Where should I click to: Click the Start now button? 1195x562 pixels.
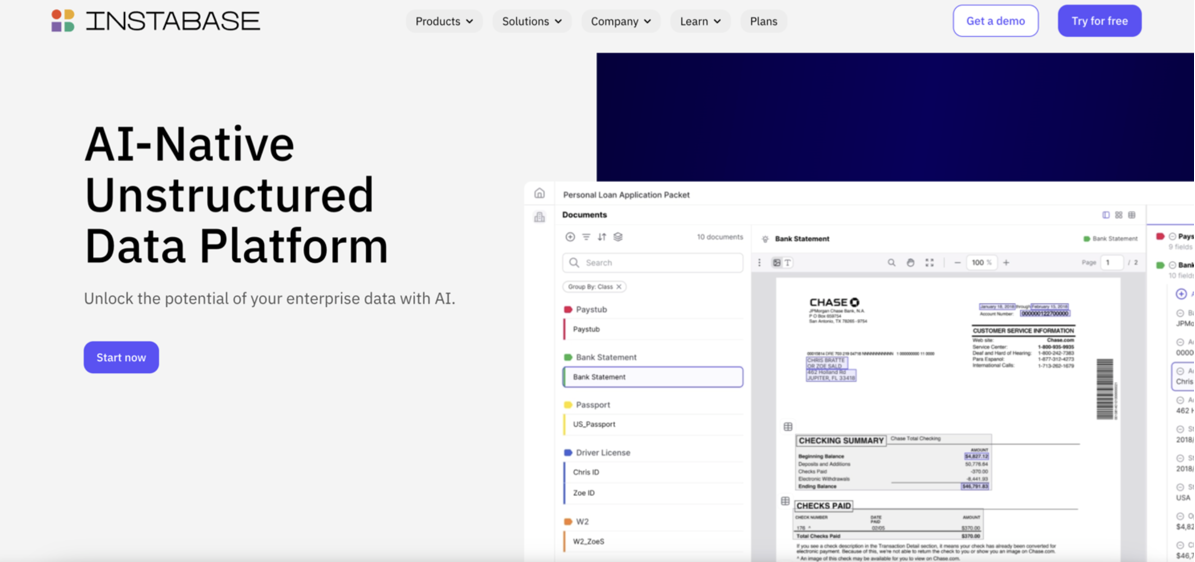click(x=121, y=358)
